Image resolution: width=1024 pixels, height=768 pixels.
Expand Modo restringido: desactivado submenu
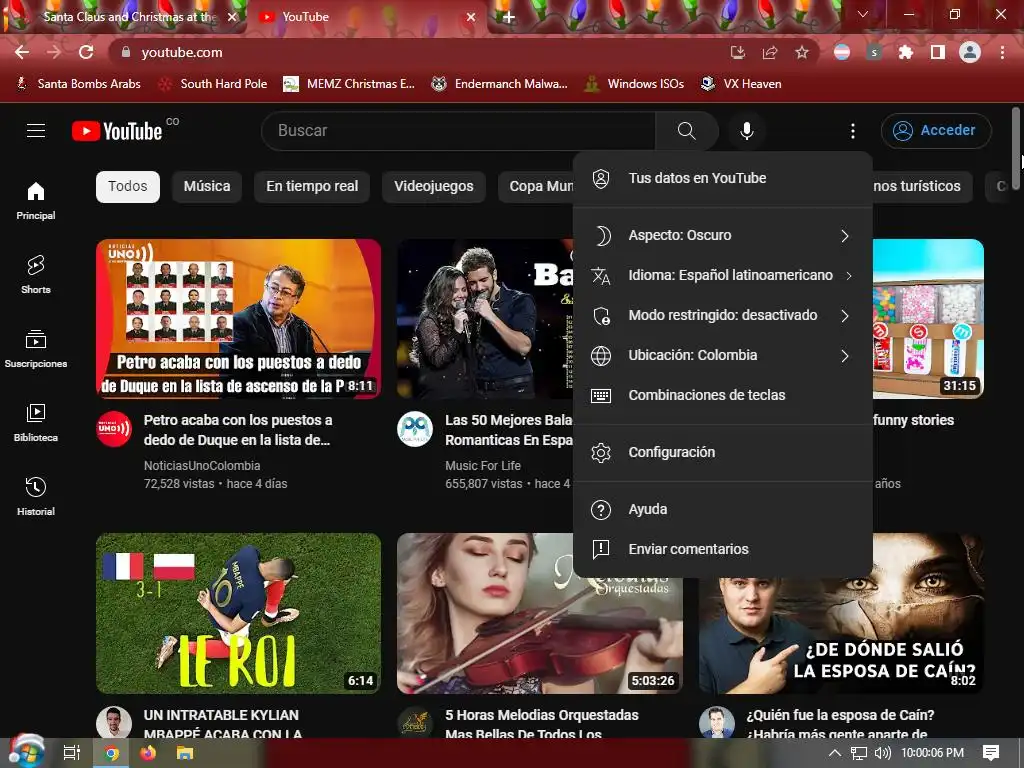point(723,315)
